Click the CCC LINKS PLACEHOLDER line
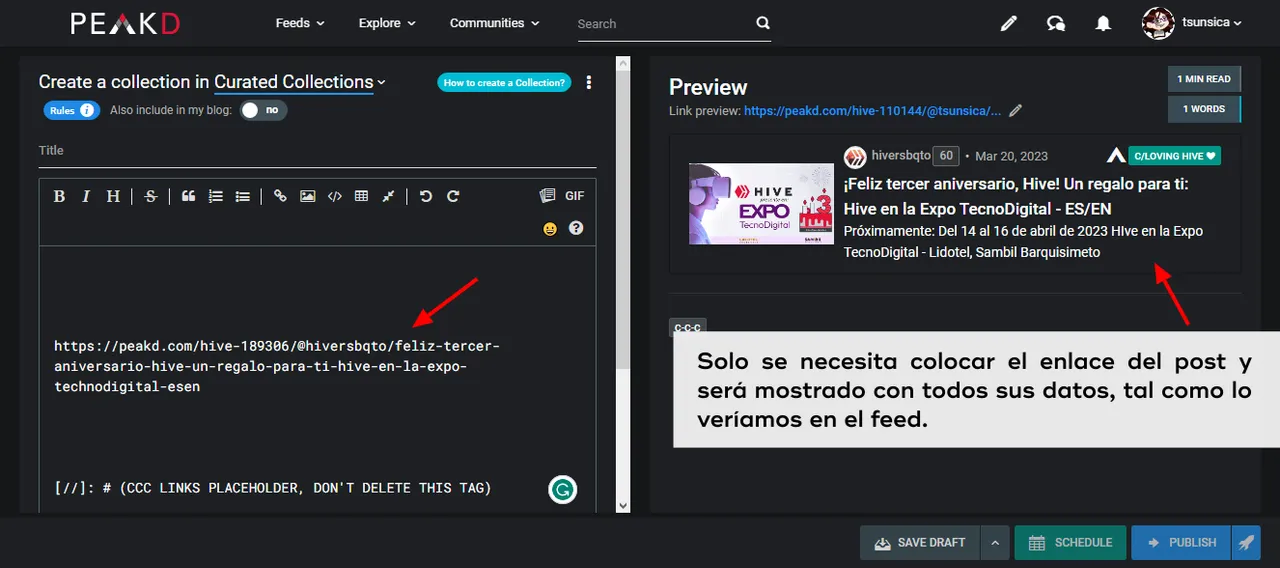The image size is (1280, 568). 273,488
